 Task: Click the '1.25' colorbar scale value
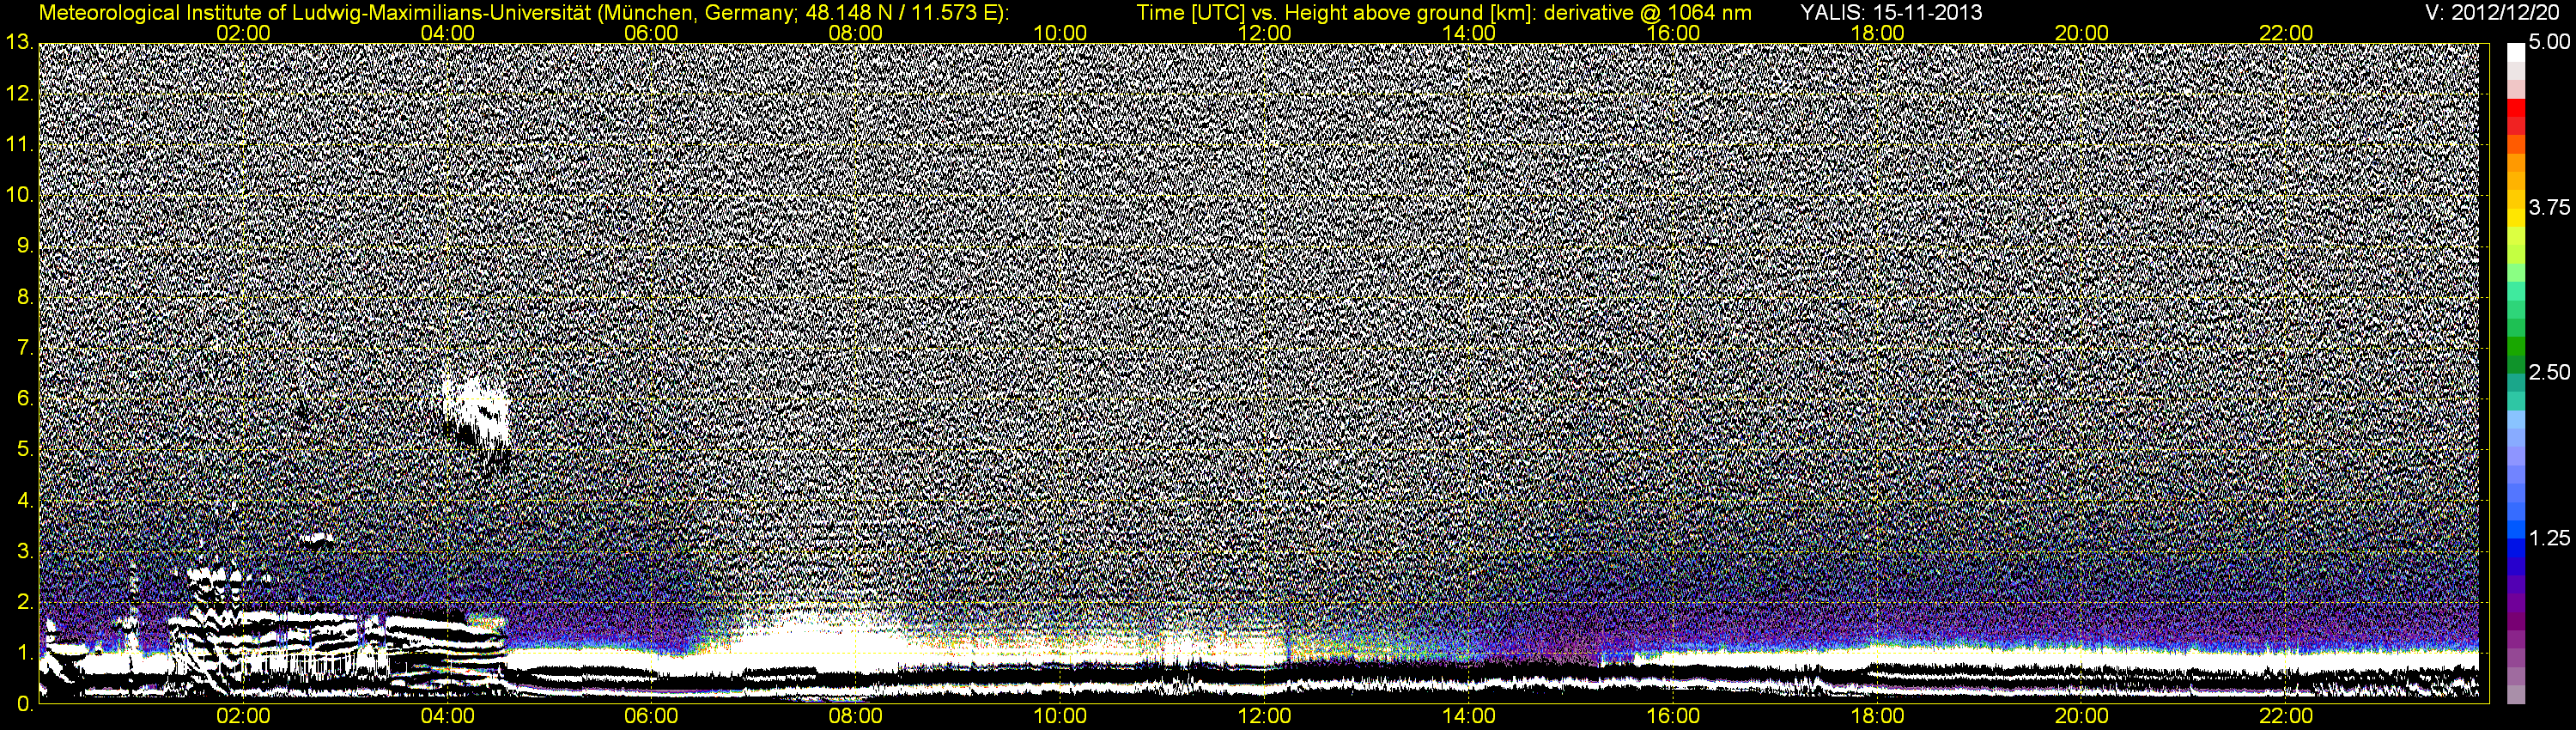tap(2549, 538)
